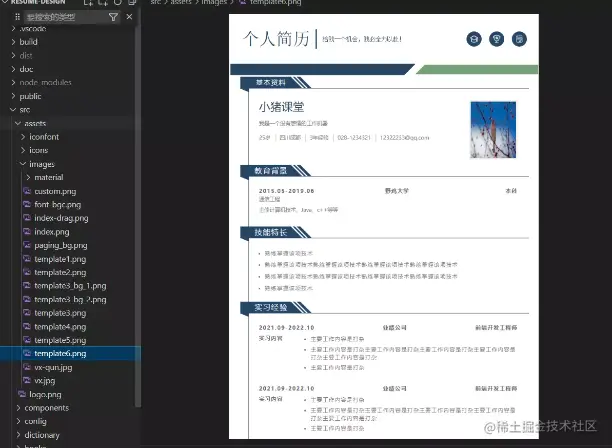Click the image file icon beside logo.png
Image resolution: width=612 pixels, height=448 pixels.
pos(22,394)
